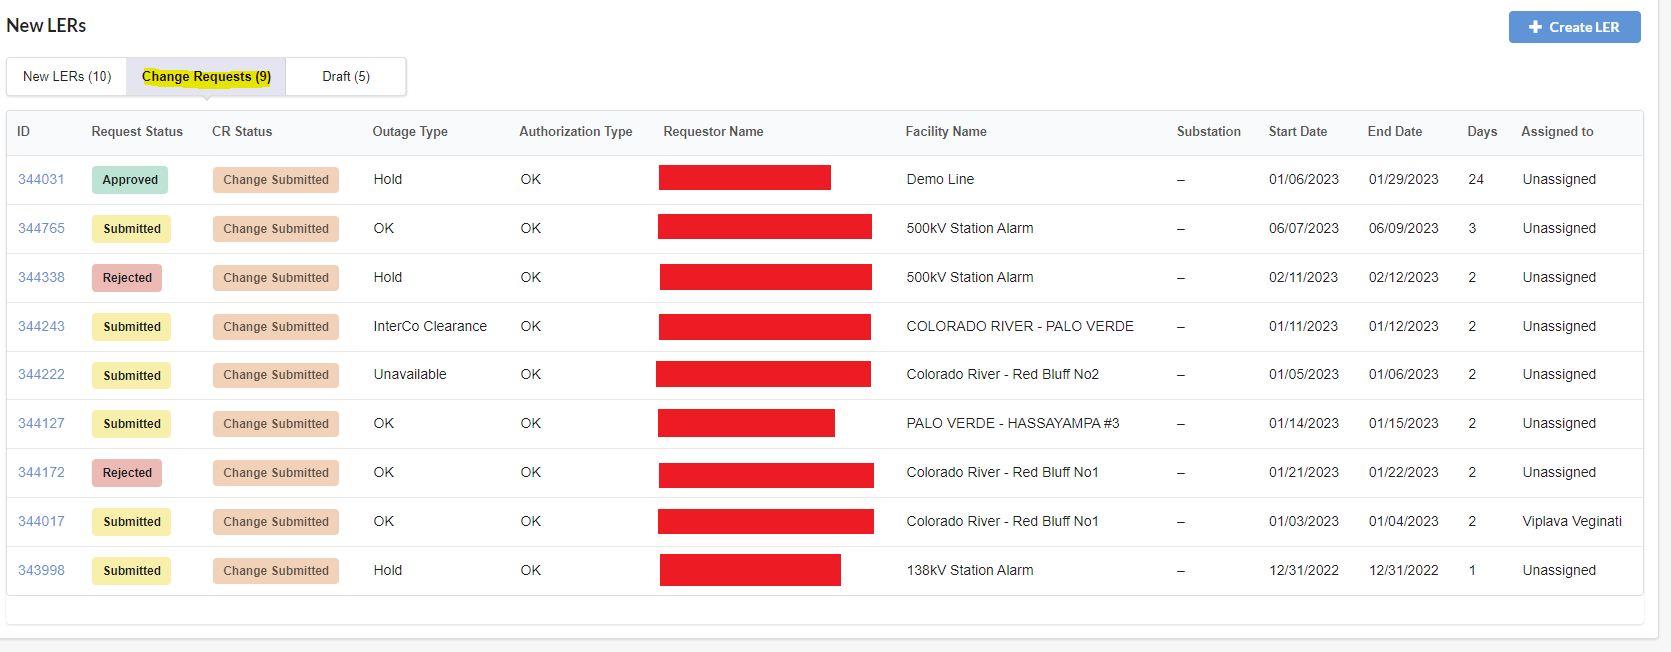The width and height of the screenshot is (1671, 652).
Task: Switch to the New LERs (10) tab
Action: click(x=67, y=77)
